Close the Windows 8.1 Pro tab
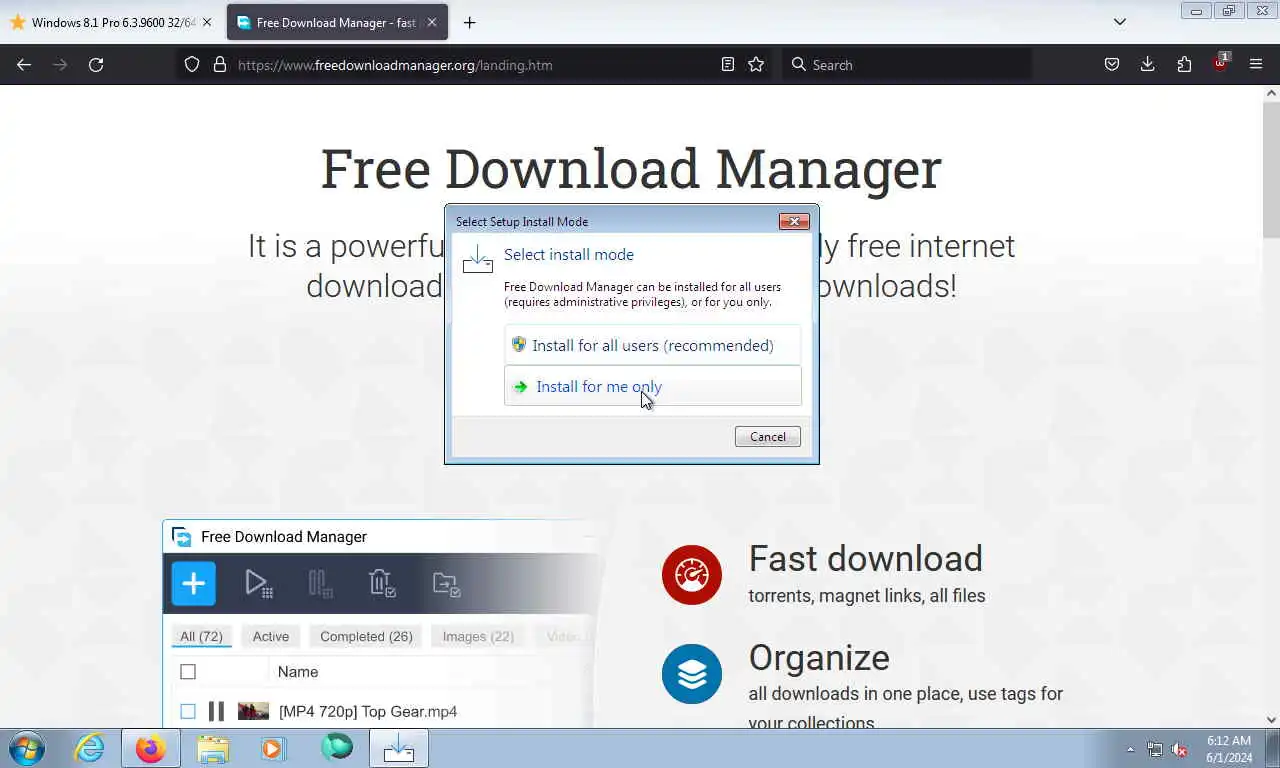 207,22
